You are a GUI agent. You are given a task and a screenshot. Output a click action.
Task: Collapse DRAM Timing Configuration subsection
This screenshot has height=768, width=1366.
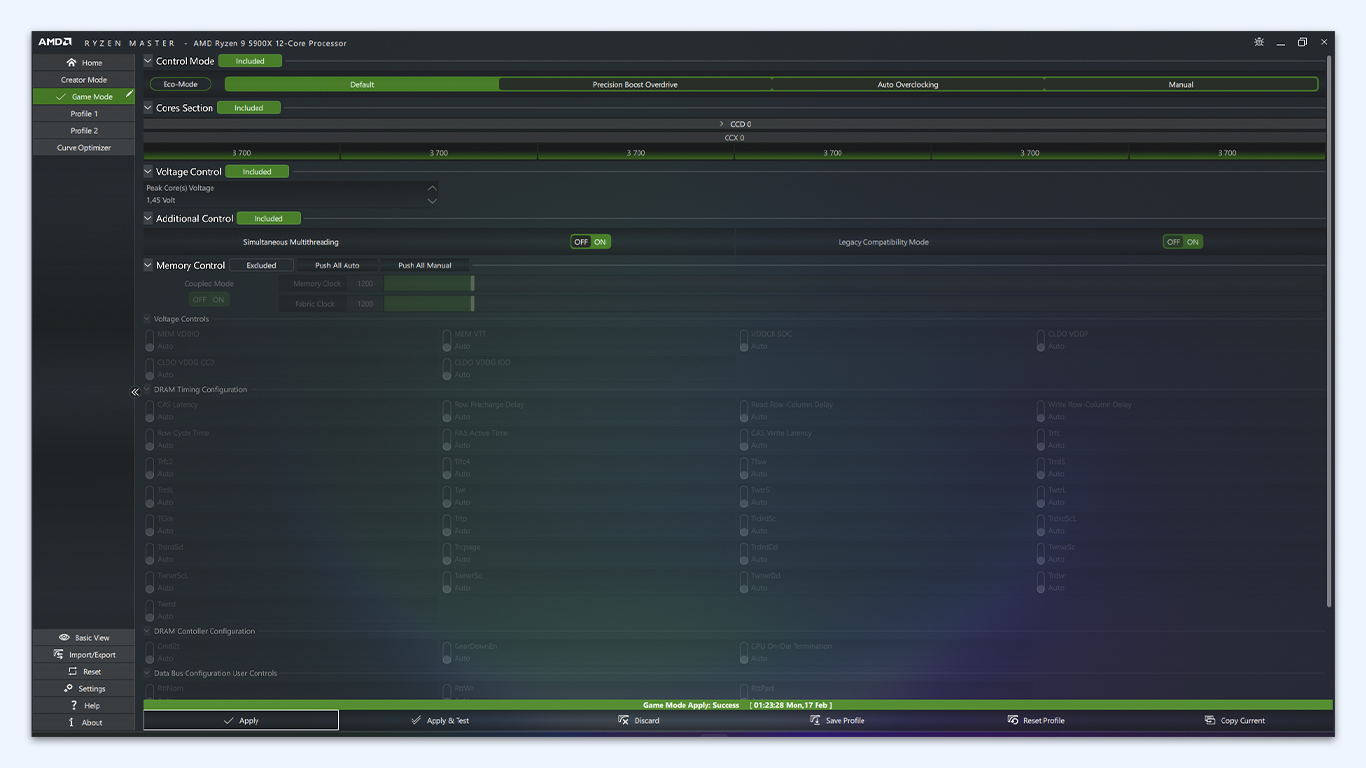coord(147,390)
